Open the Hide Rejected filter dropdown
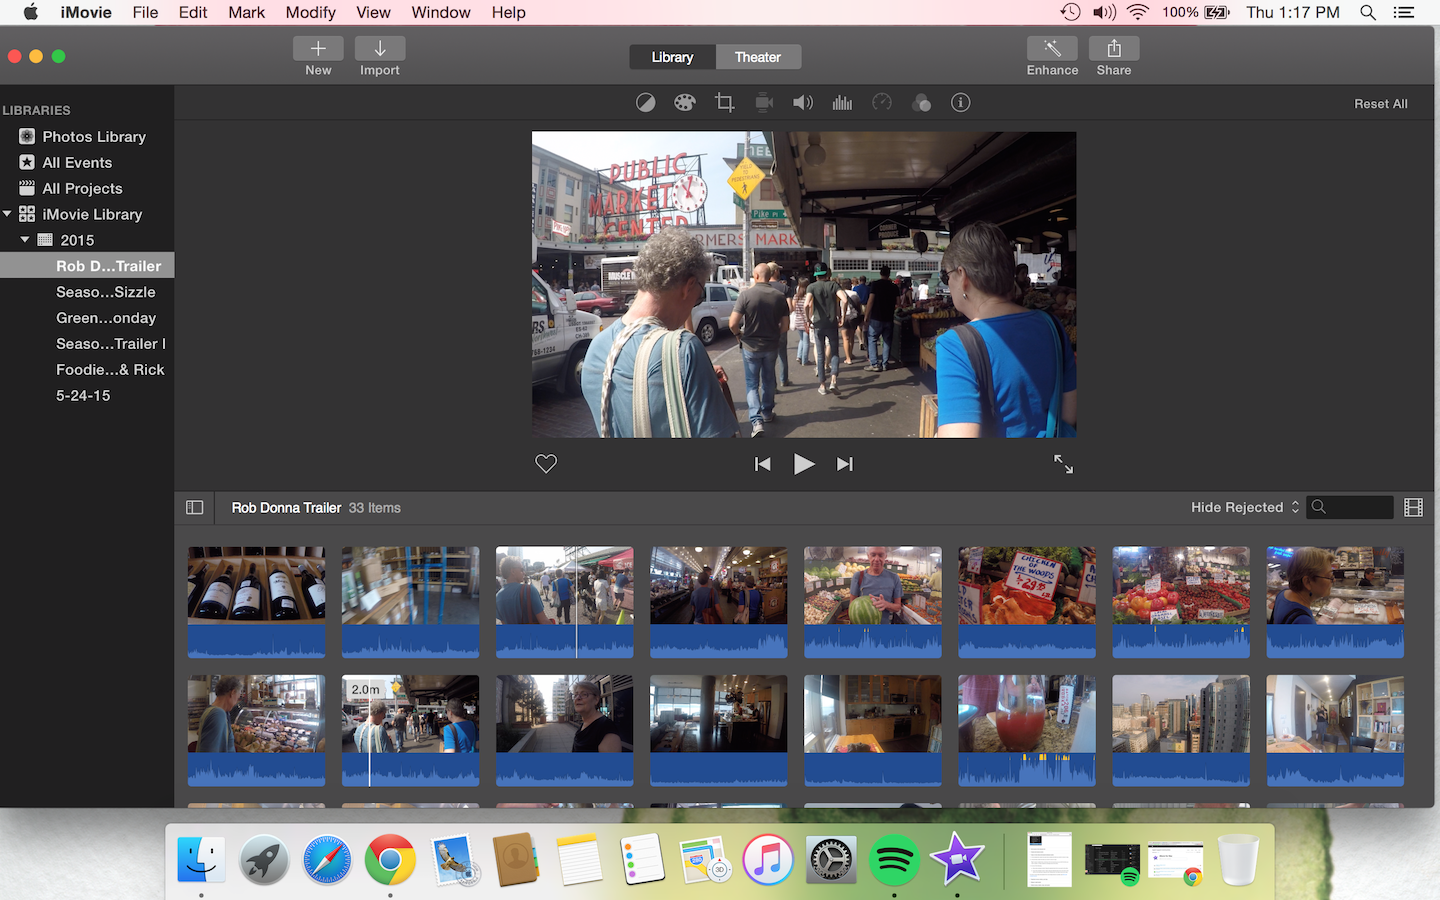 pos(1245,508)
